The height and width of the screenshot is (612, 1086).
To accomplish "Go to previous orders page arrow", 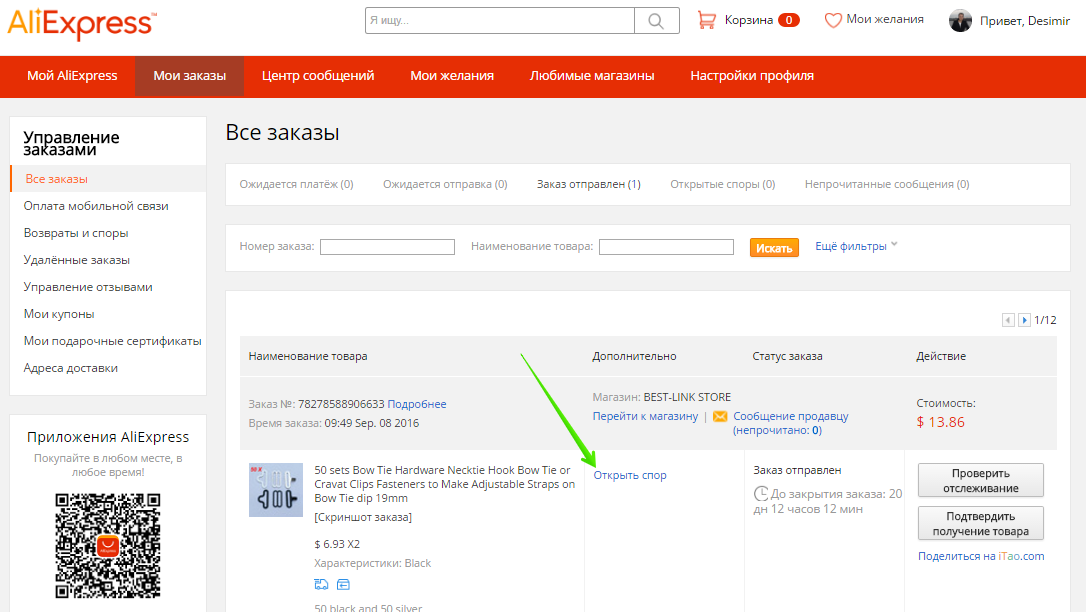I will pyautogui.click(x=1008, y=320).
